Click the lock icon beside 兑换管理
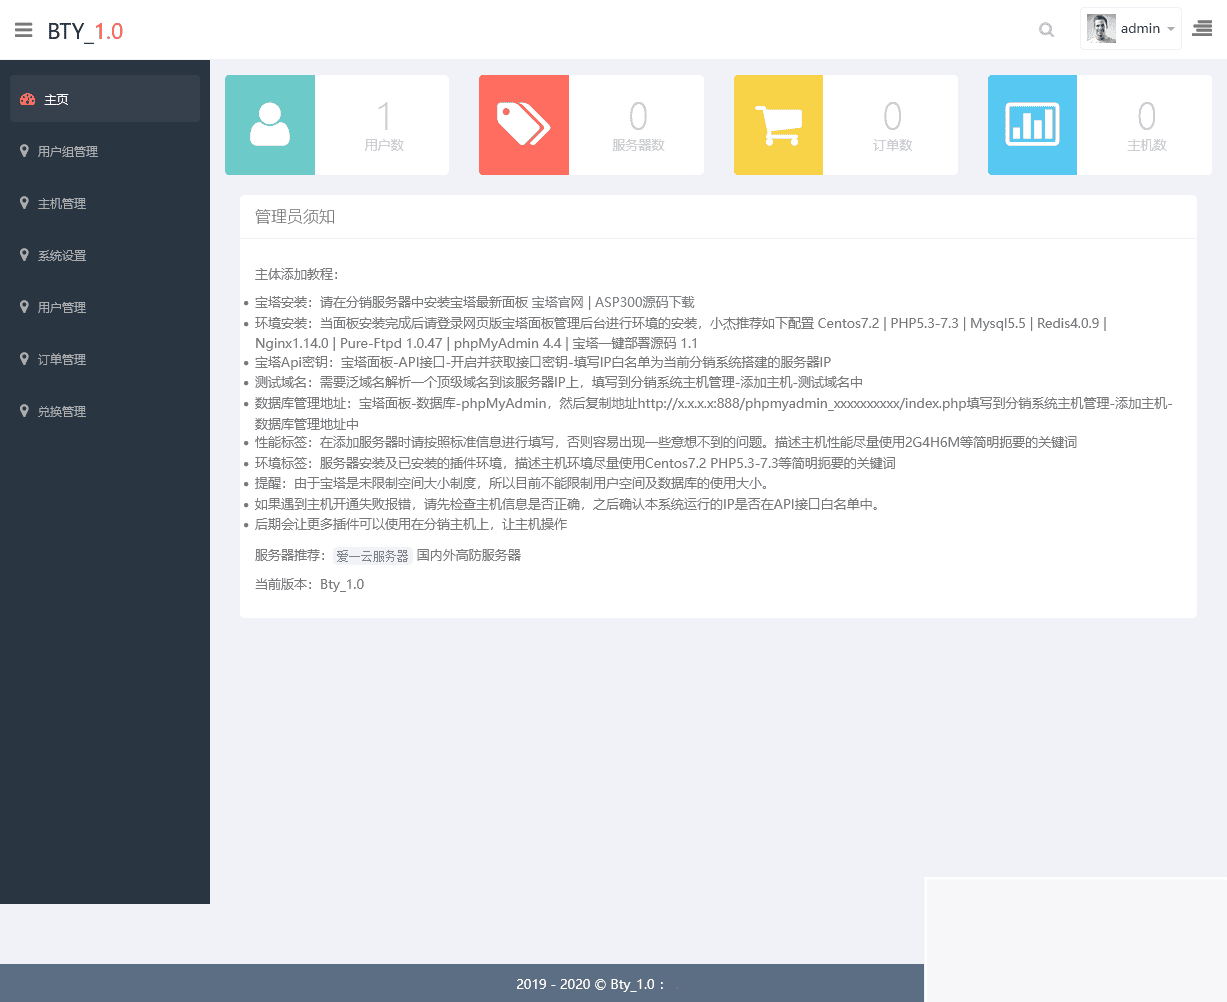This screenshot has height=1002, width=1227. (23, 411)
